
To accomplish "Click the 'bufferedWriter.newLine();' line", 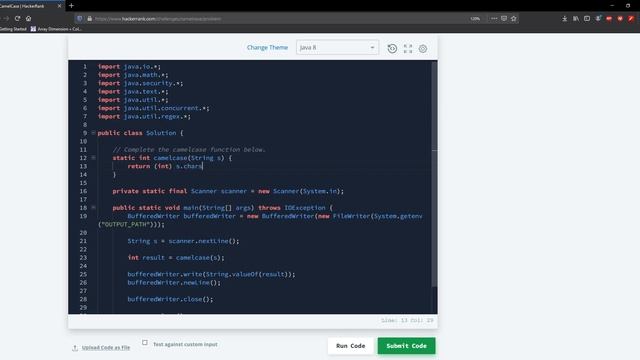I will point(174,282).
